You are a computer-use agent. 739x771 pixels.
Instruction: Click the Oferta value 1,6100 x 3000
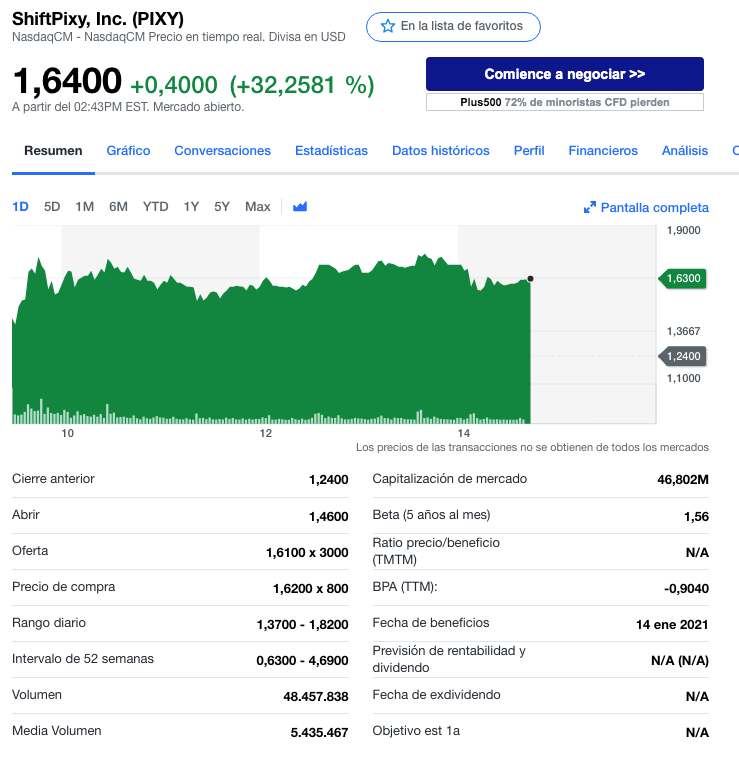coord(307,553)
